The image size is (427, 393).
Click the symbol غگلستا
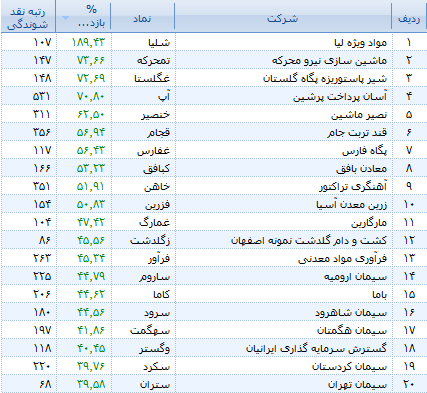click(x=152, y=79)
